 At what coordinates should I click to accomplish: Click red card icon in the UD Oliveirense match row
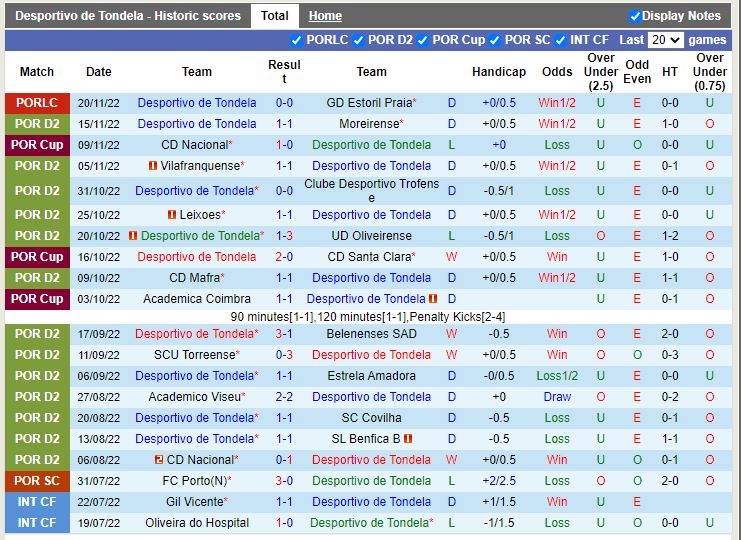(x=133, y=236)
